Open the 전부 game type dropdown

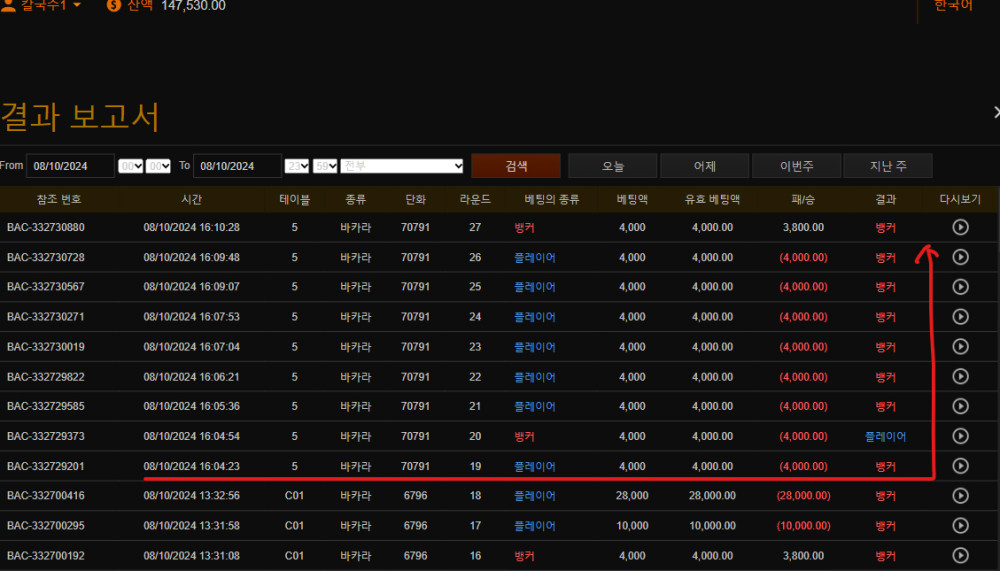402,166
